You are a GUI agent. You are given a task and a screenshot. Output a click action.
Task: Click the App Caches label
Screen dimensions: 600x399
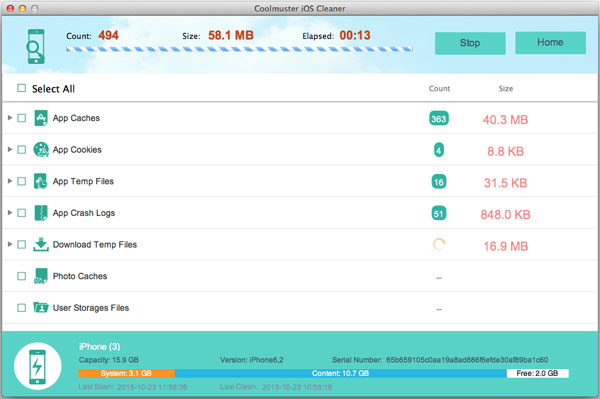point(76,118)
